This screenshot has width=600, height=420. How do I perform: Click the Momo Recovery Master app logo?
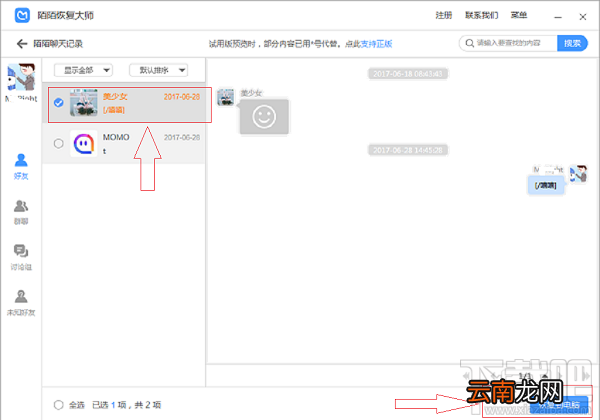coord(22,15)
